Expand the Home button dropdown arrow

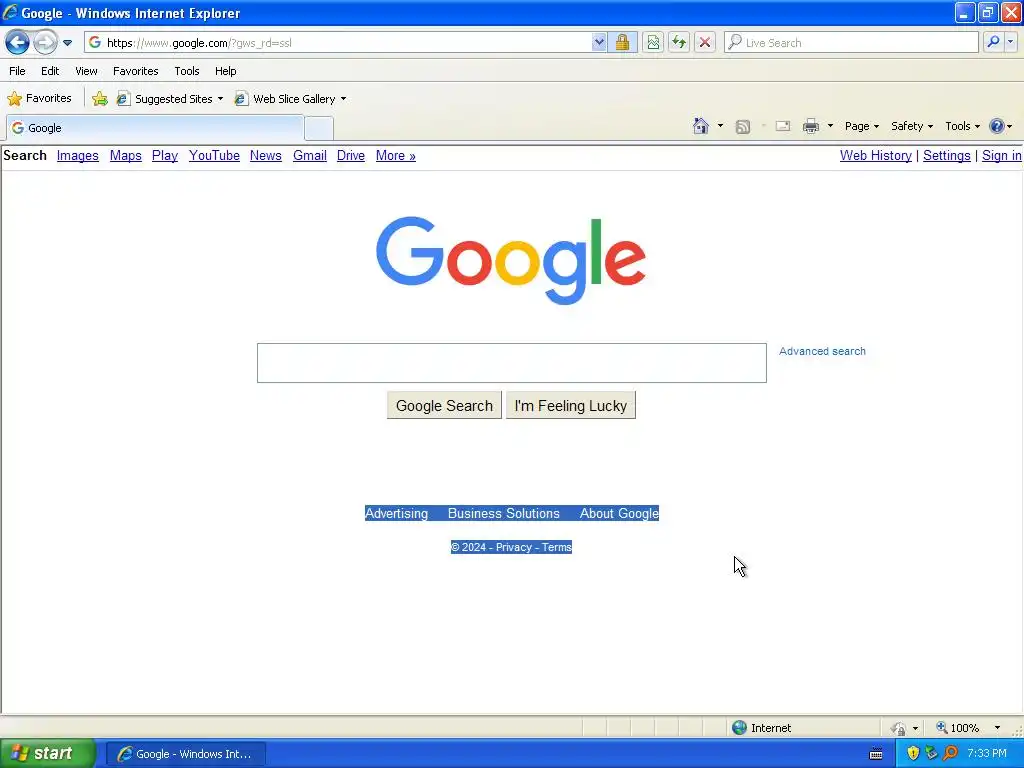pyautogui.click(x=720, y=126)
